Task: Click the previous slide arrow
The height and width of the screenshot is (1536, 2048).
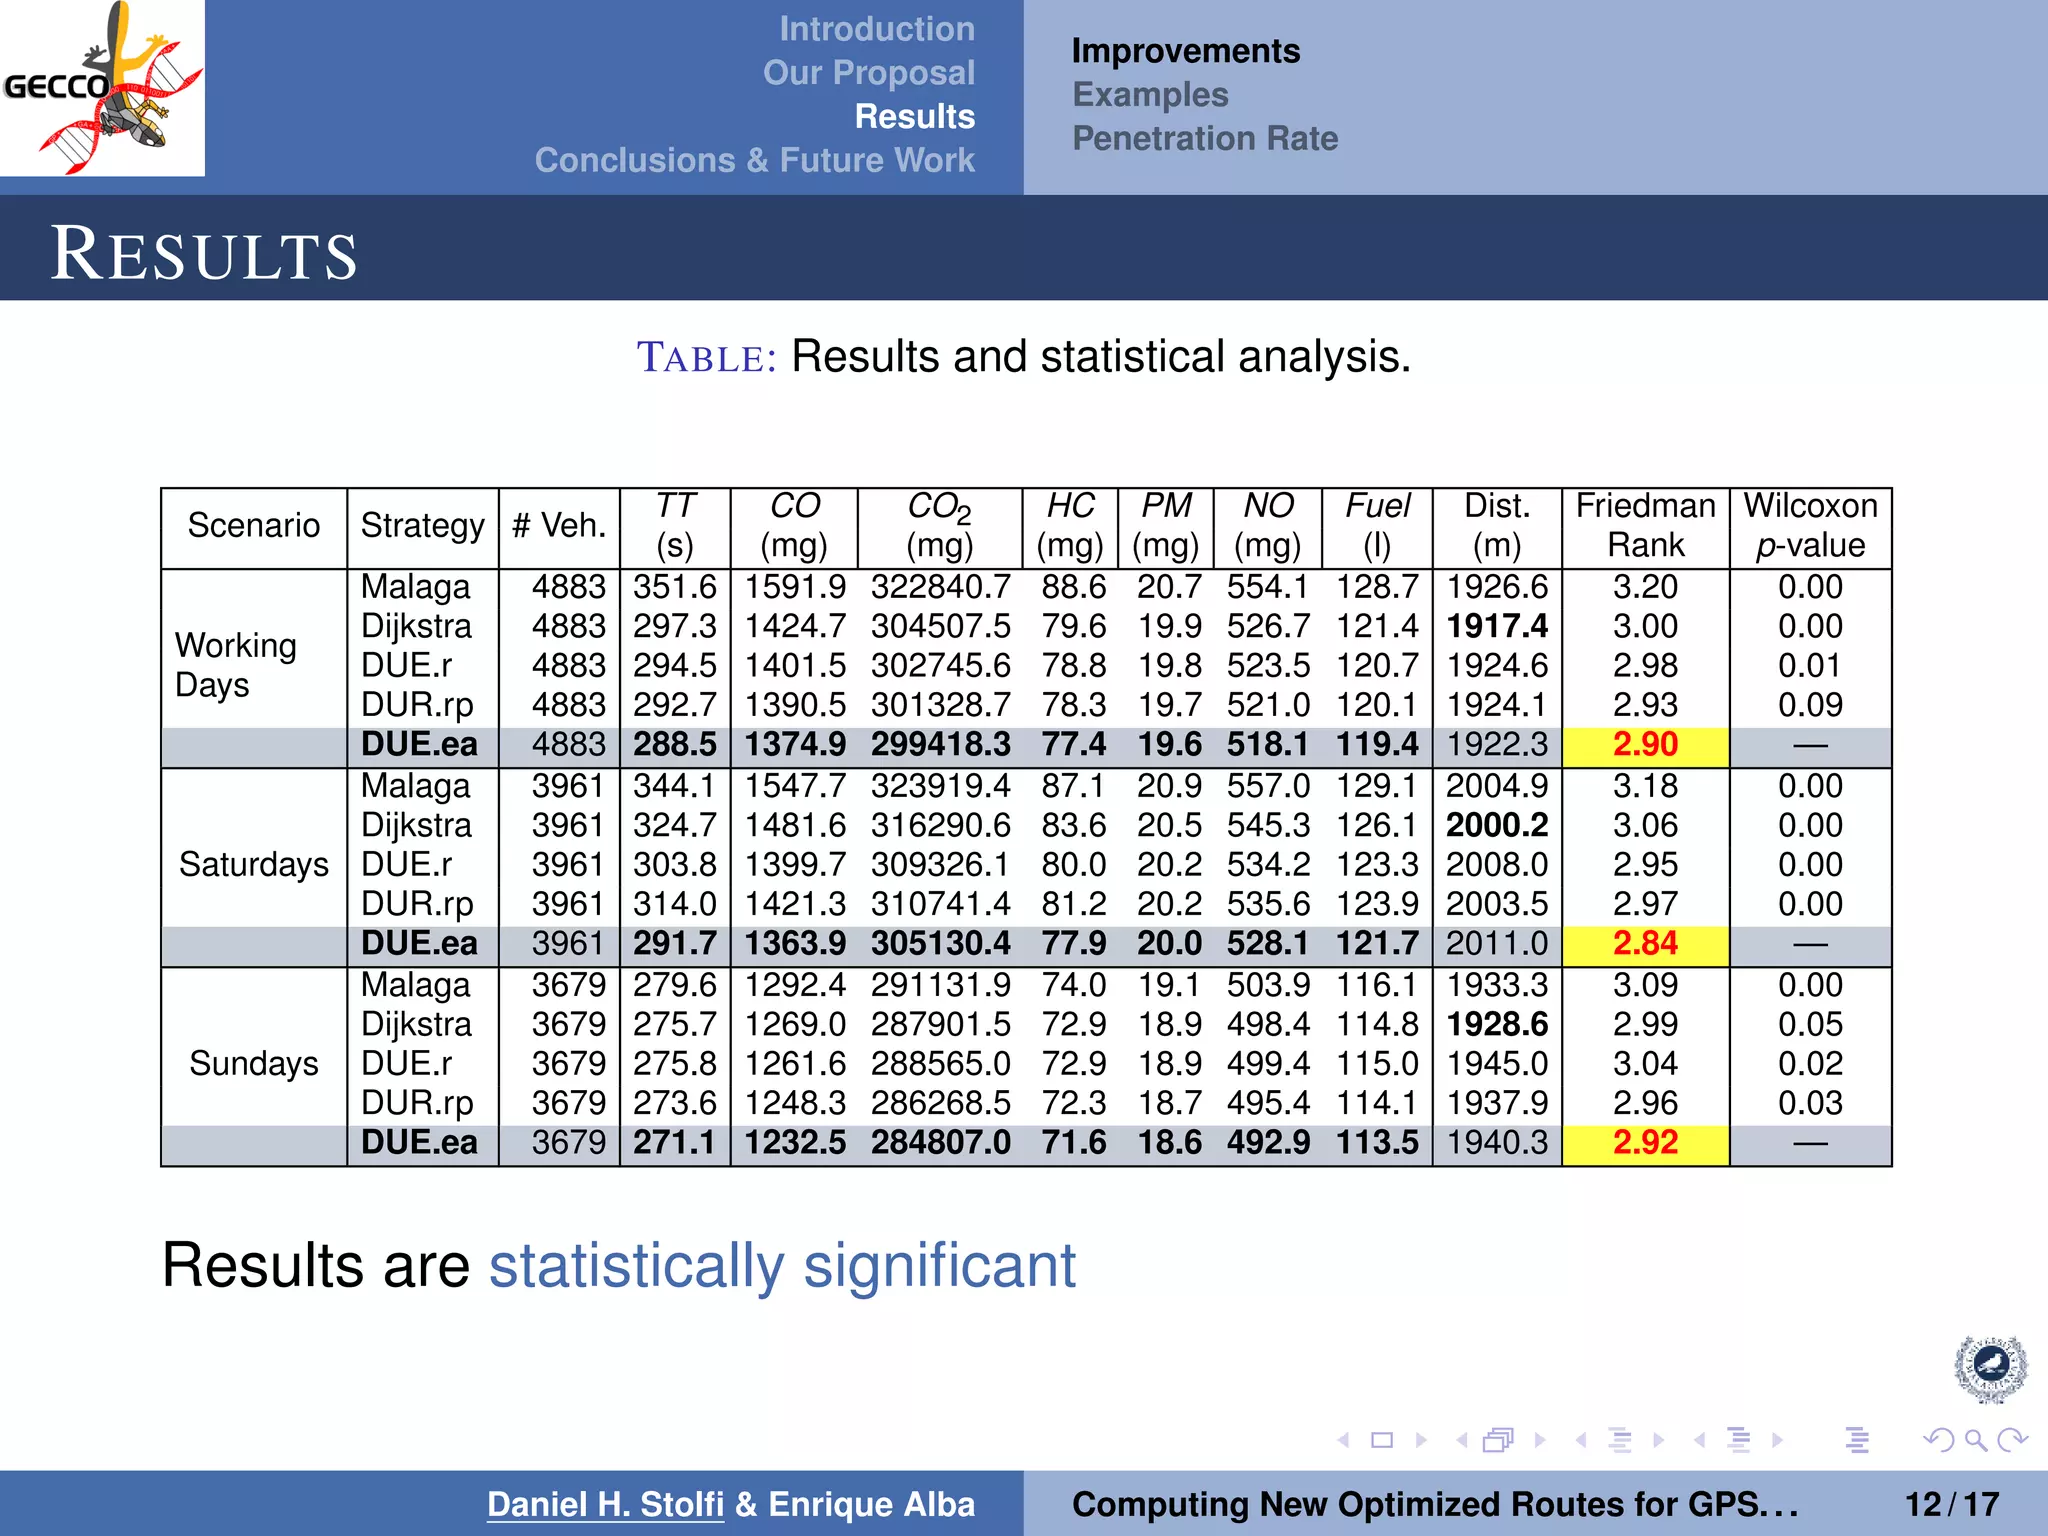Action: [1343, 1440]
